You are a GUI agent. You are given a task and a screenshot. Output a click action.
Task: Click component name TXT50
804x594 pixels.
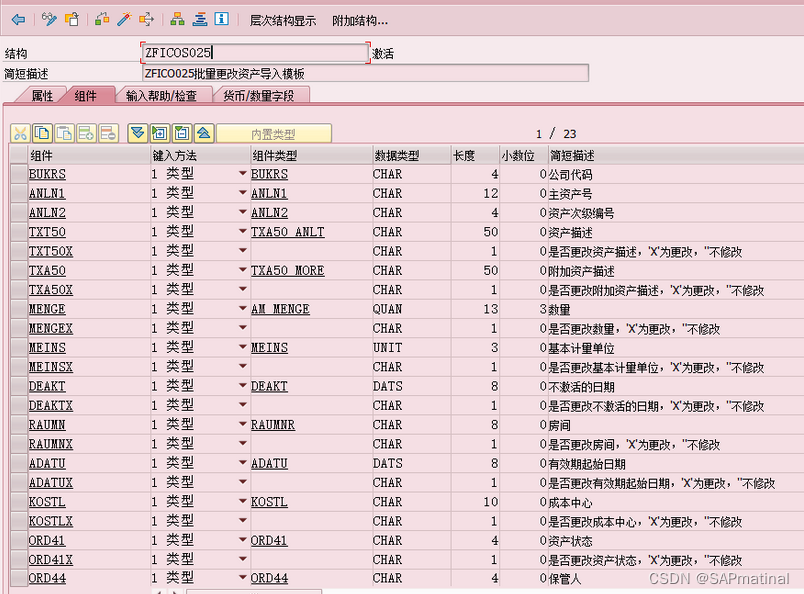(47, 232)
